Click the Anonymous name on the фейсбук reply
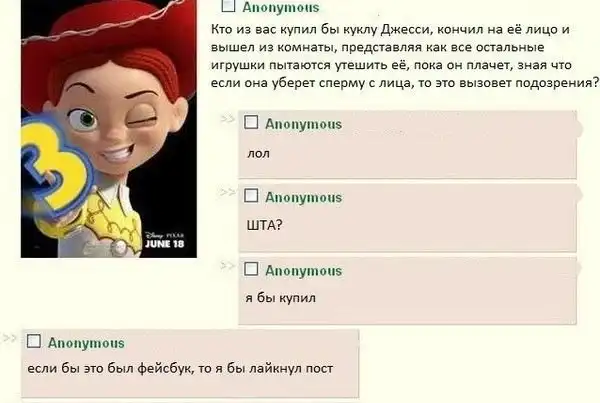 86,343
